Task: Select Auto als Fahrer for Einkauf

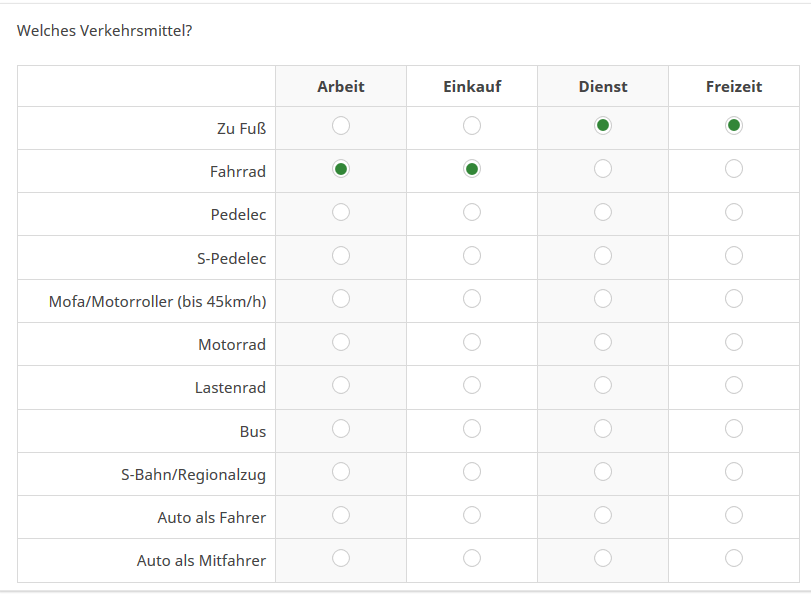Action: 472,515
